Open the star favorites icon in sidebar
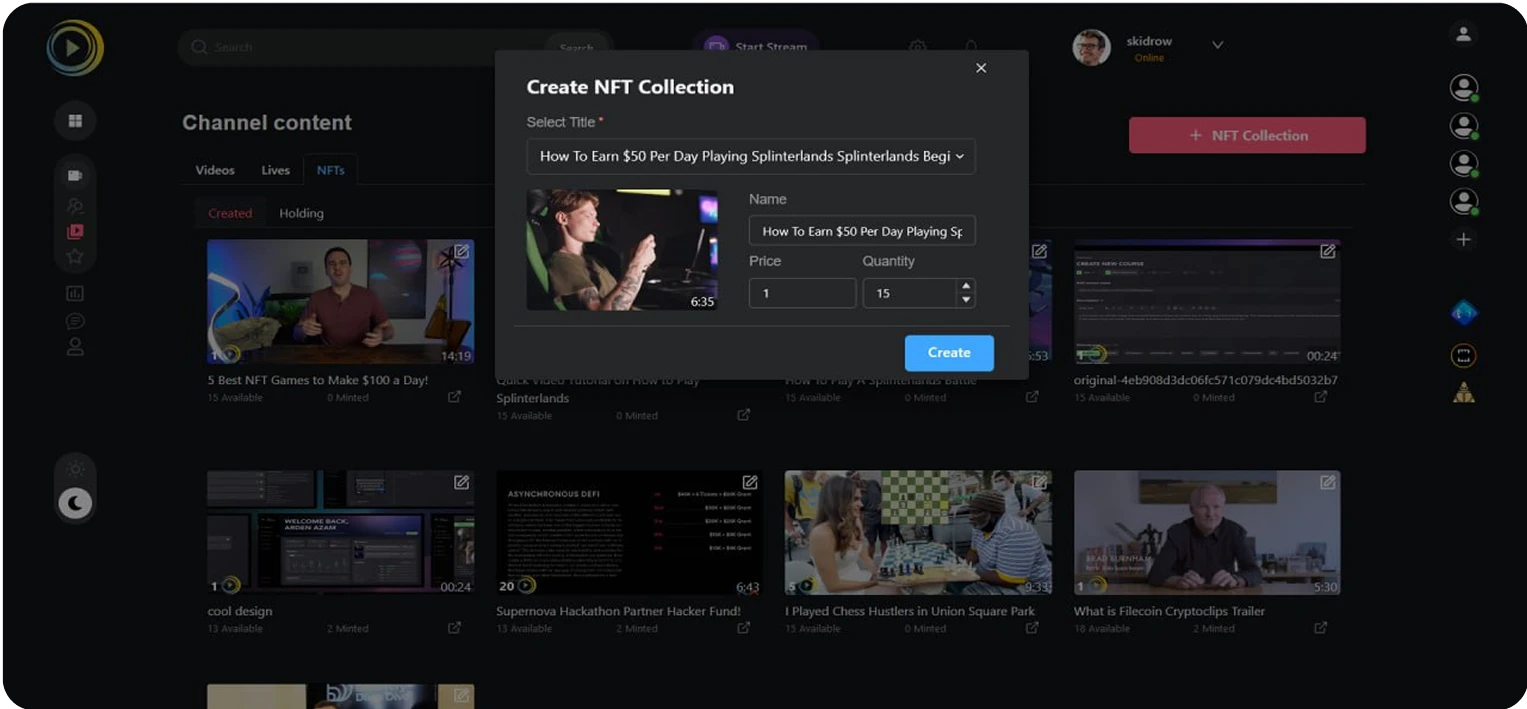 click(x=75, y=256)
